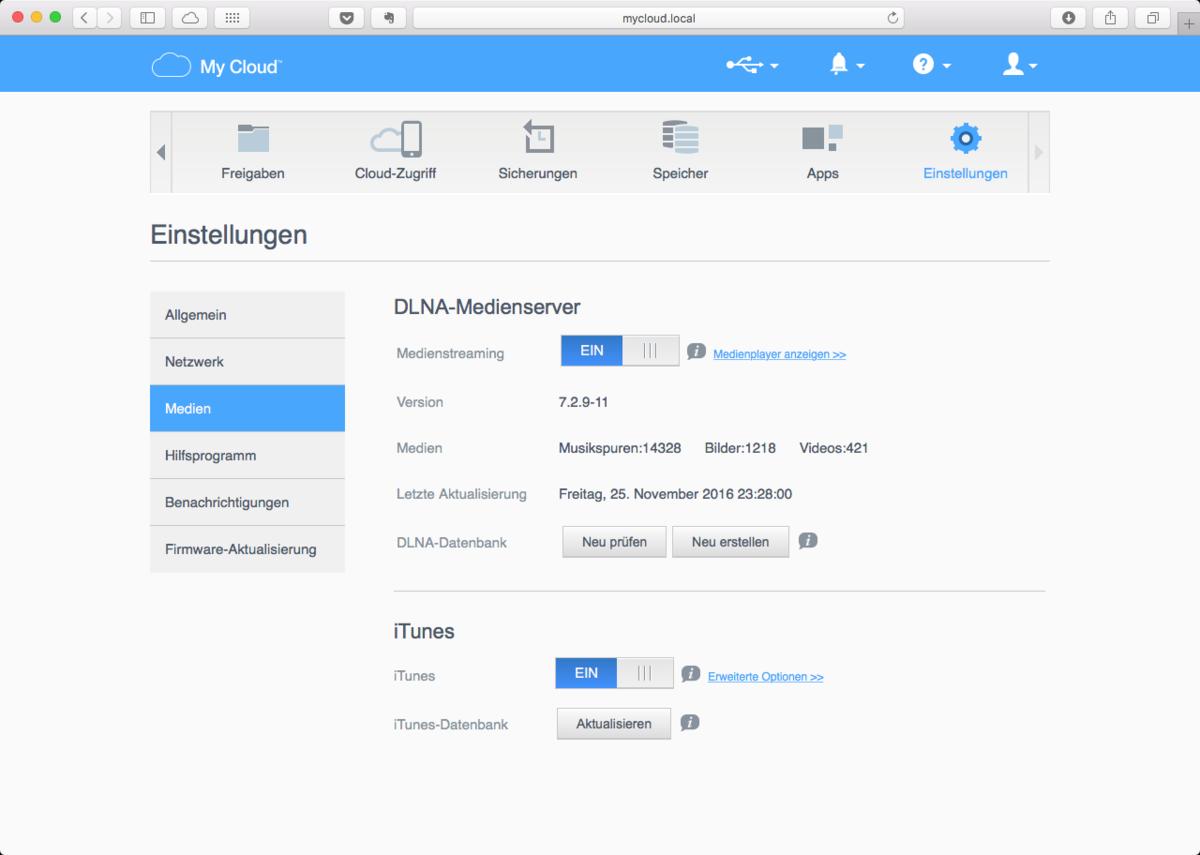Open the Sicherungen section
Viewport: 1200px width, 855px height.
click(538, 152)
